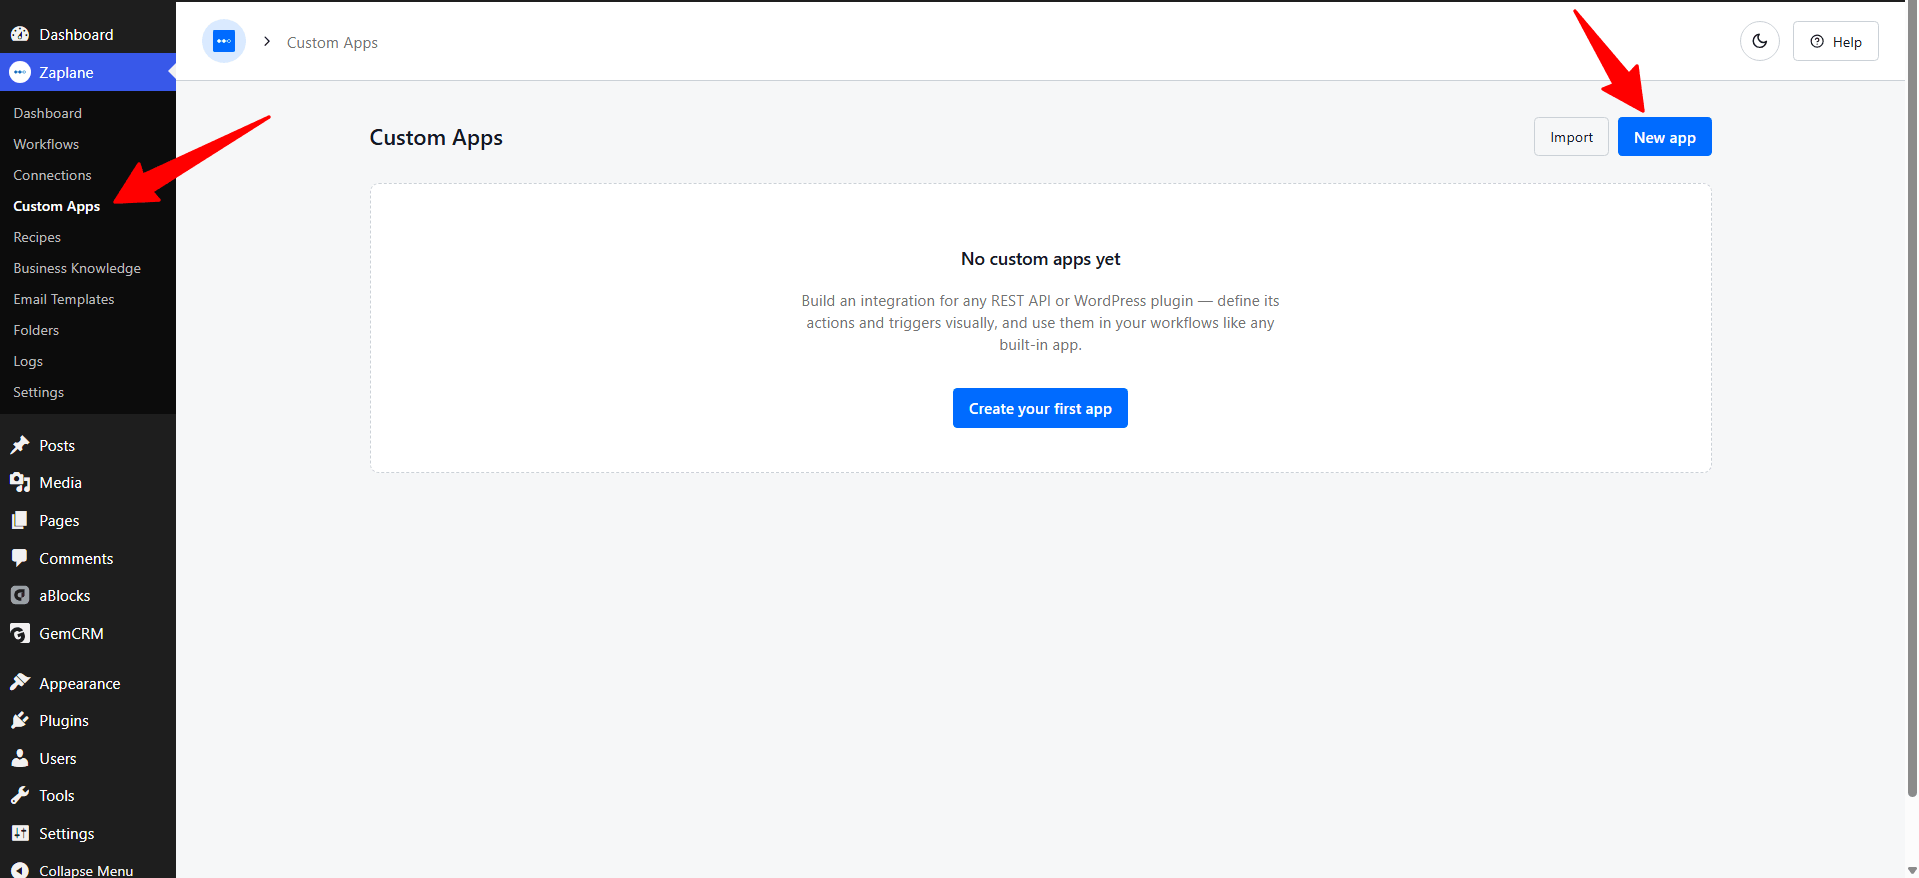Image resolution: width=1919 pixels, height=878 pixels.
Task: Open Connections in sidebar
Action: [x=52, y=175]
